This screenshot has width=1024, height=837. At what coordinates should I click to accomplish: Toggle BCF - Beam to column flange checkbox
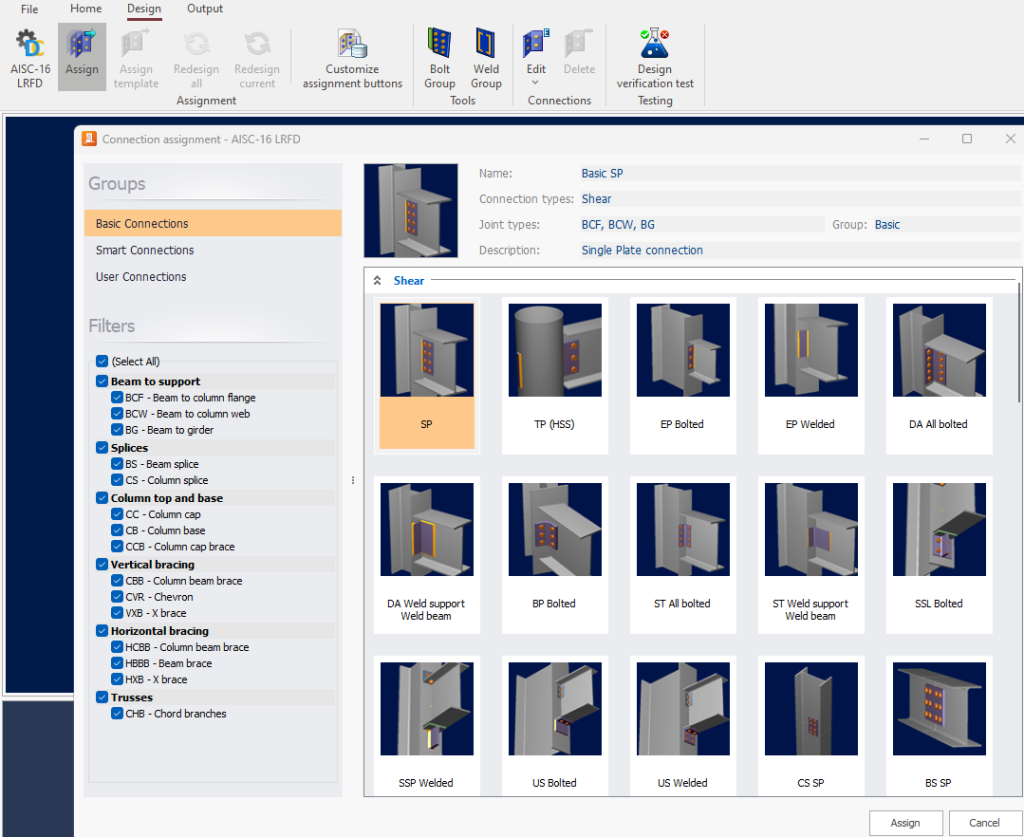tap(118, 398)
